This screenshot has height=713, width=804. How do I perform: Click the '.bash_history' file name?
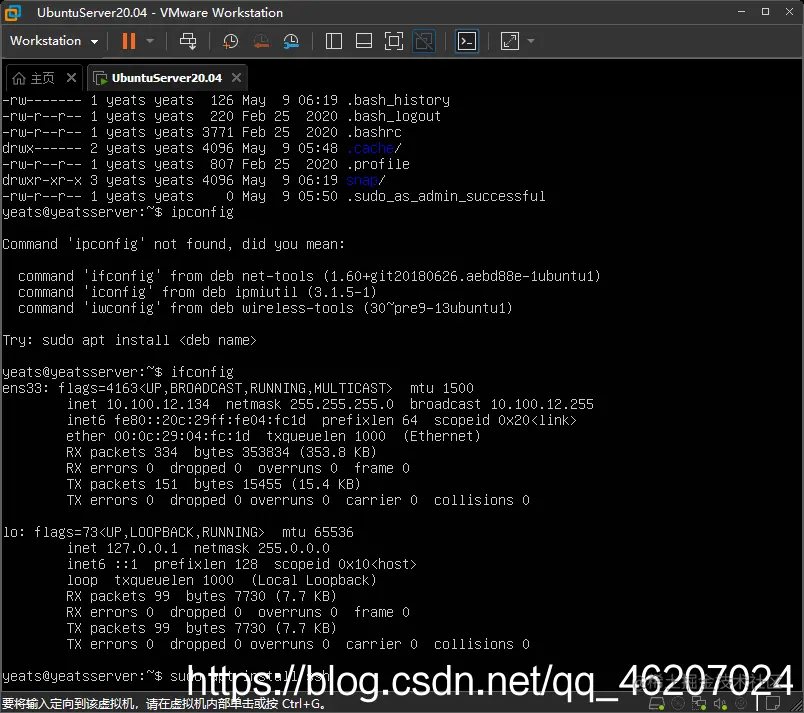[x=398, y=100]
